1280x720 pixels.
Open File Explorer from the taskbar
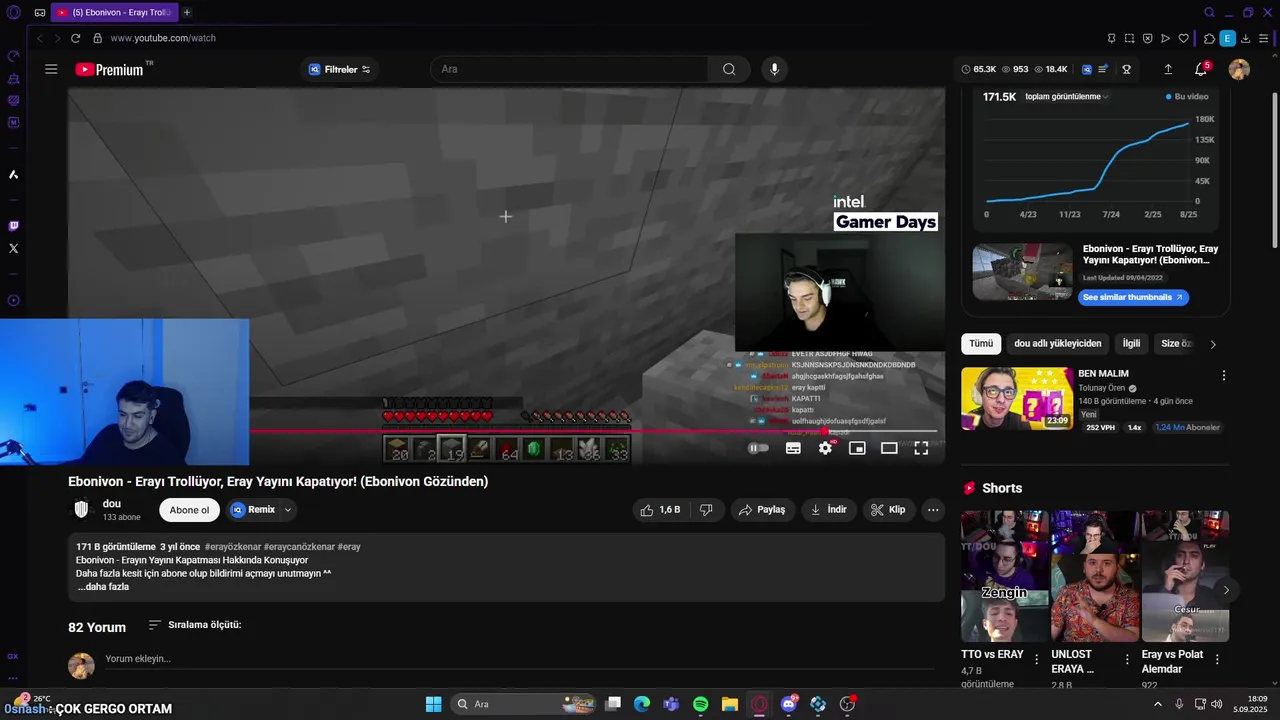click(730, 704)
